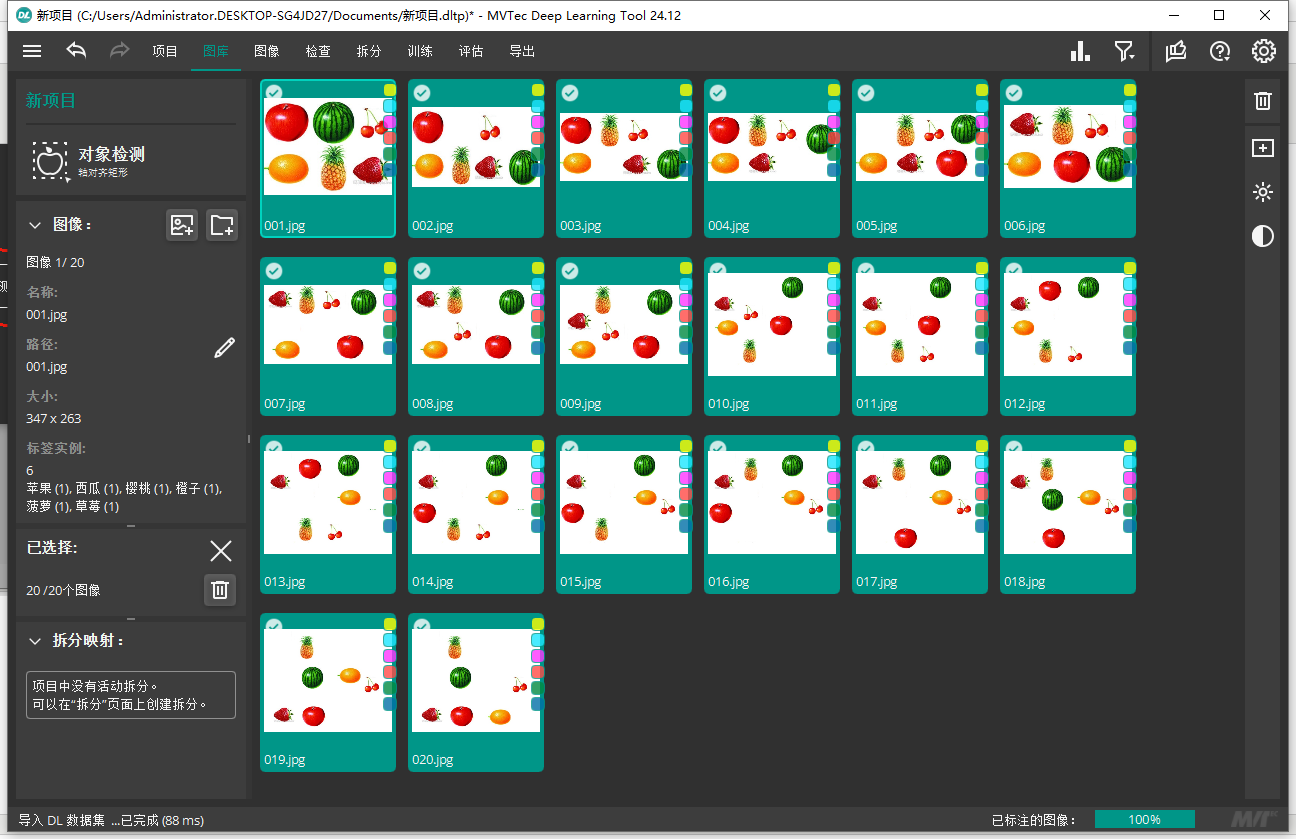1296x839 pixels.
Task: Click the yellow label marker on 006.jpg
Action: (1129, 90)
